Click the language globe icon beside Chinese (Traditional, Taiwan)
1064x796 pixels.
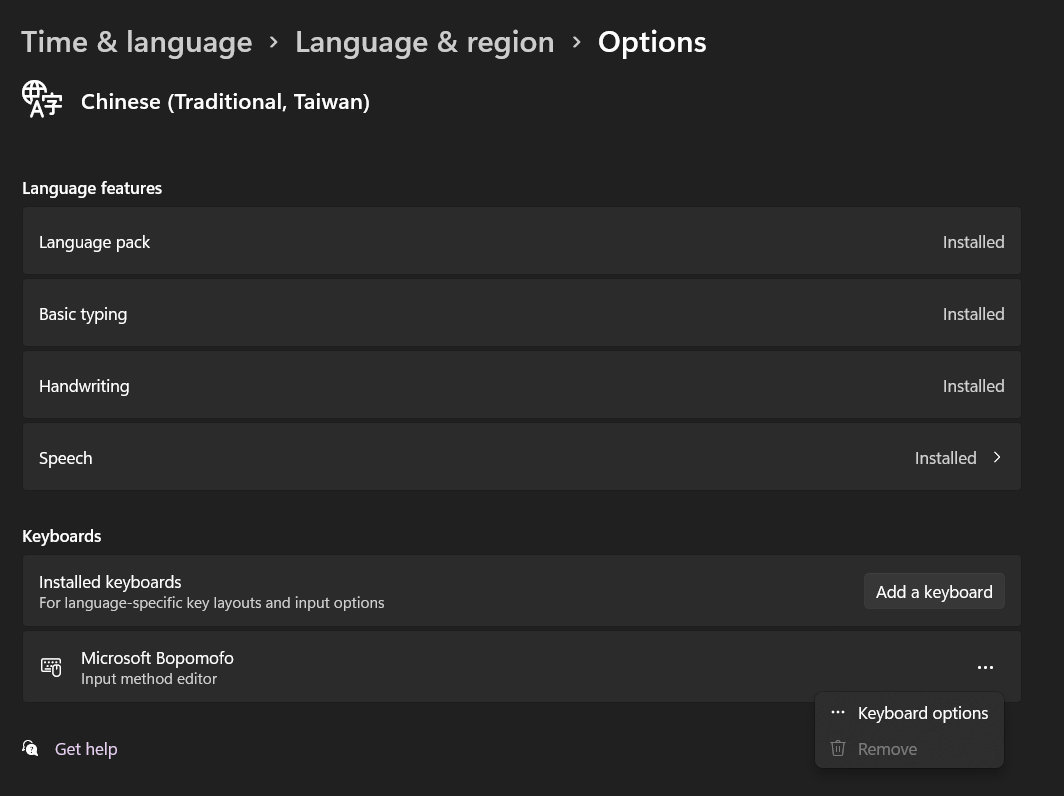click(42, 100)
